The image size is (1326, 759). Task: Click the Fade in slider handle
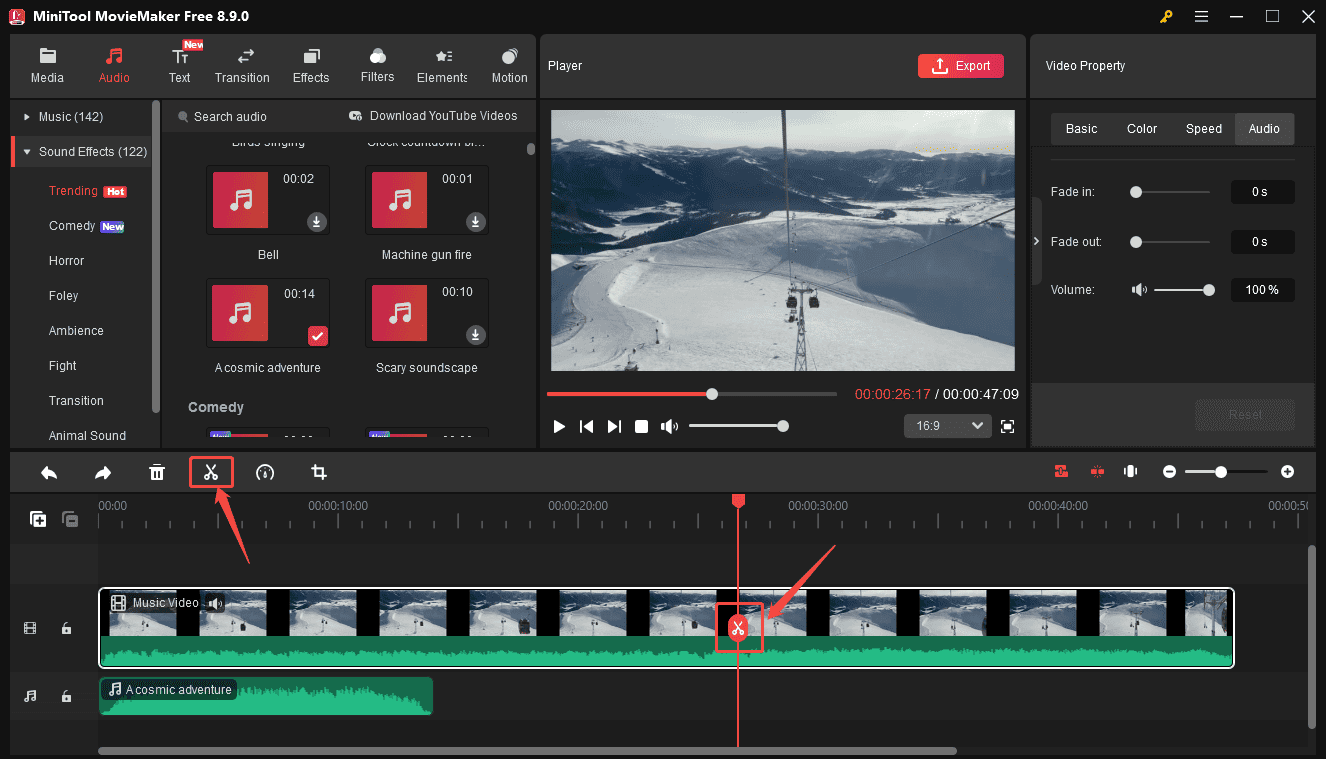click(1136, 192)
